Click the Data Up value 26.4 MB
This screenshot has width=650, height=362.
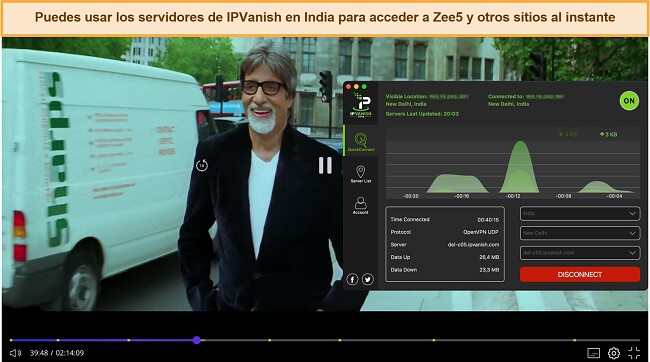coord(489,257)
